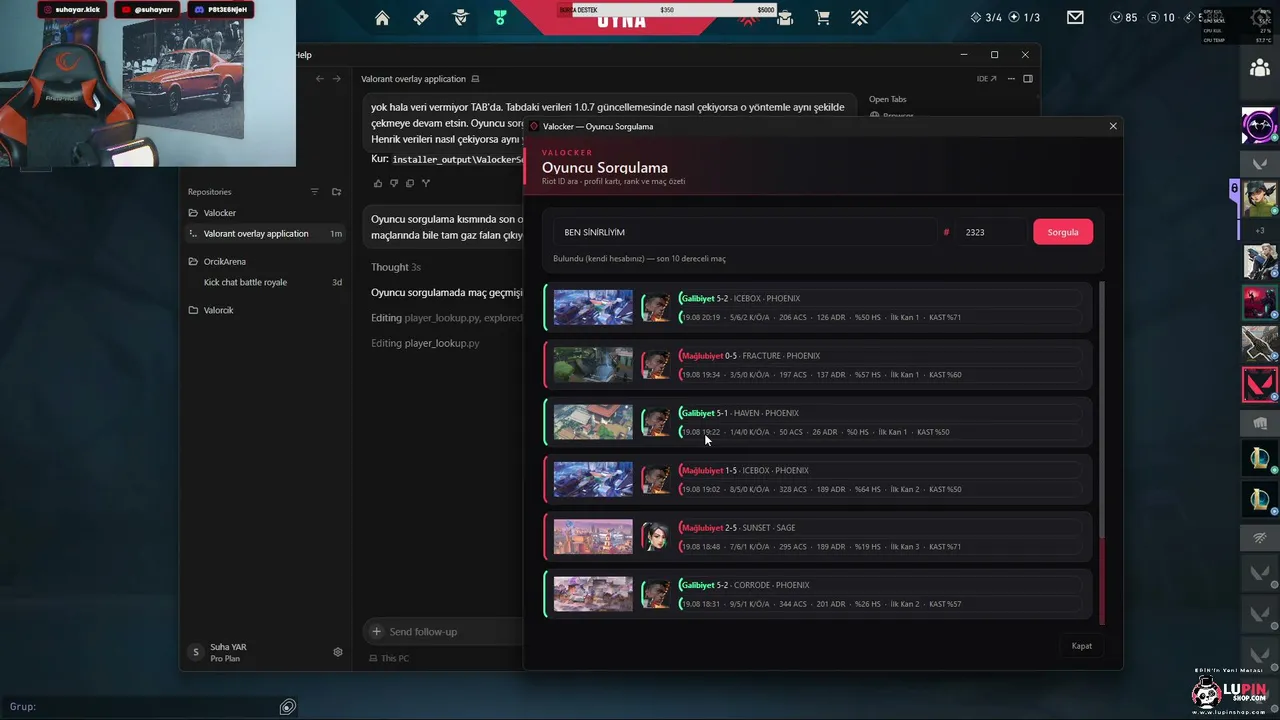The height and width of the screenshot is (720, 1280).
Task: Open the Haven Galibiyet 5-1 match
Action: (x=817, y=422)
